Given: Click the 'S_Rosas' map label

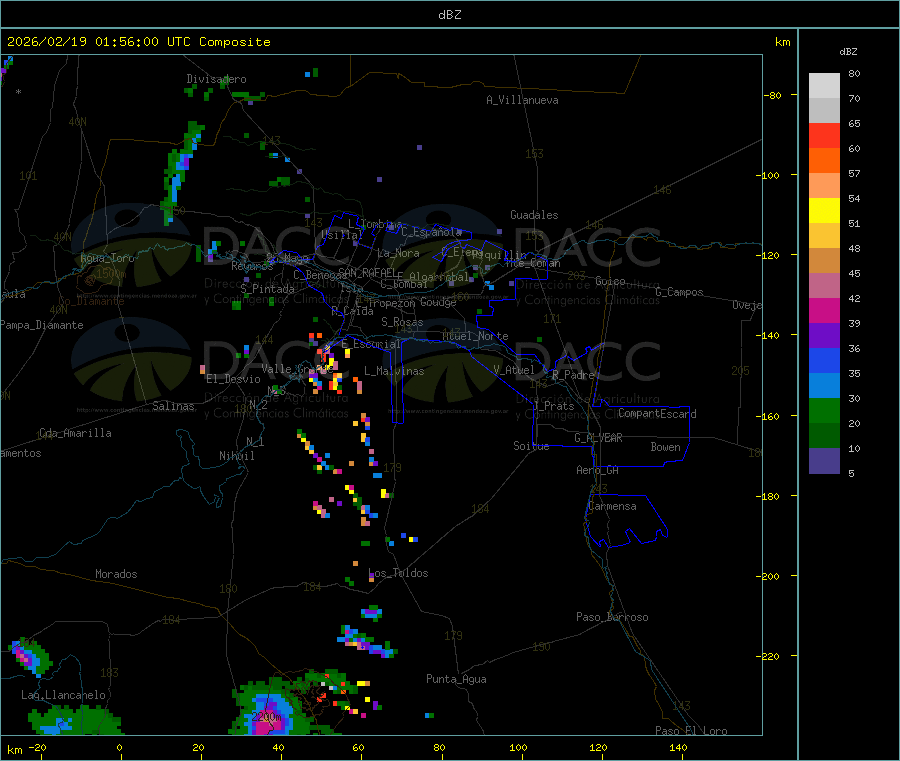Looking at the screenshot, I should 402,322.
